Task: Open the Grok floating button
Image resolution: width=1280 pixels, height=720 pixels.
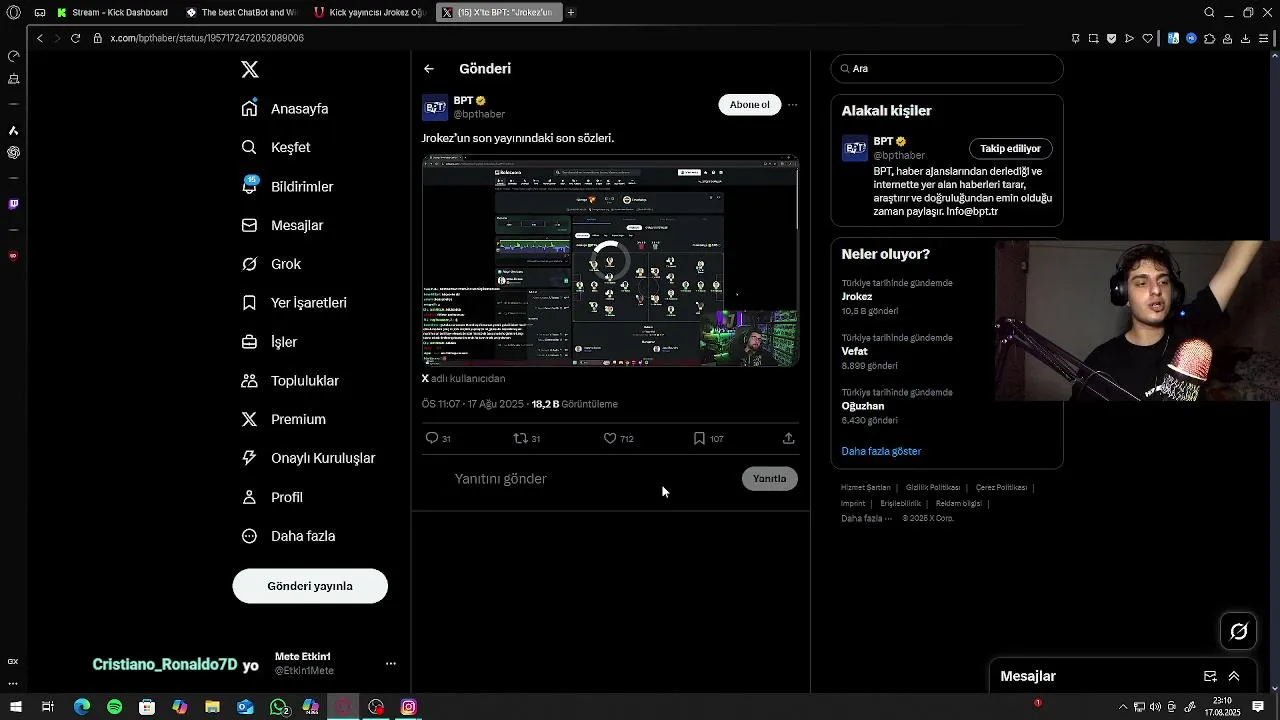Action: coord(1239,631)
